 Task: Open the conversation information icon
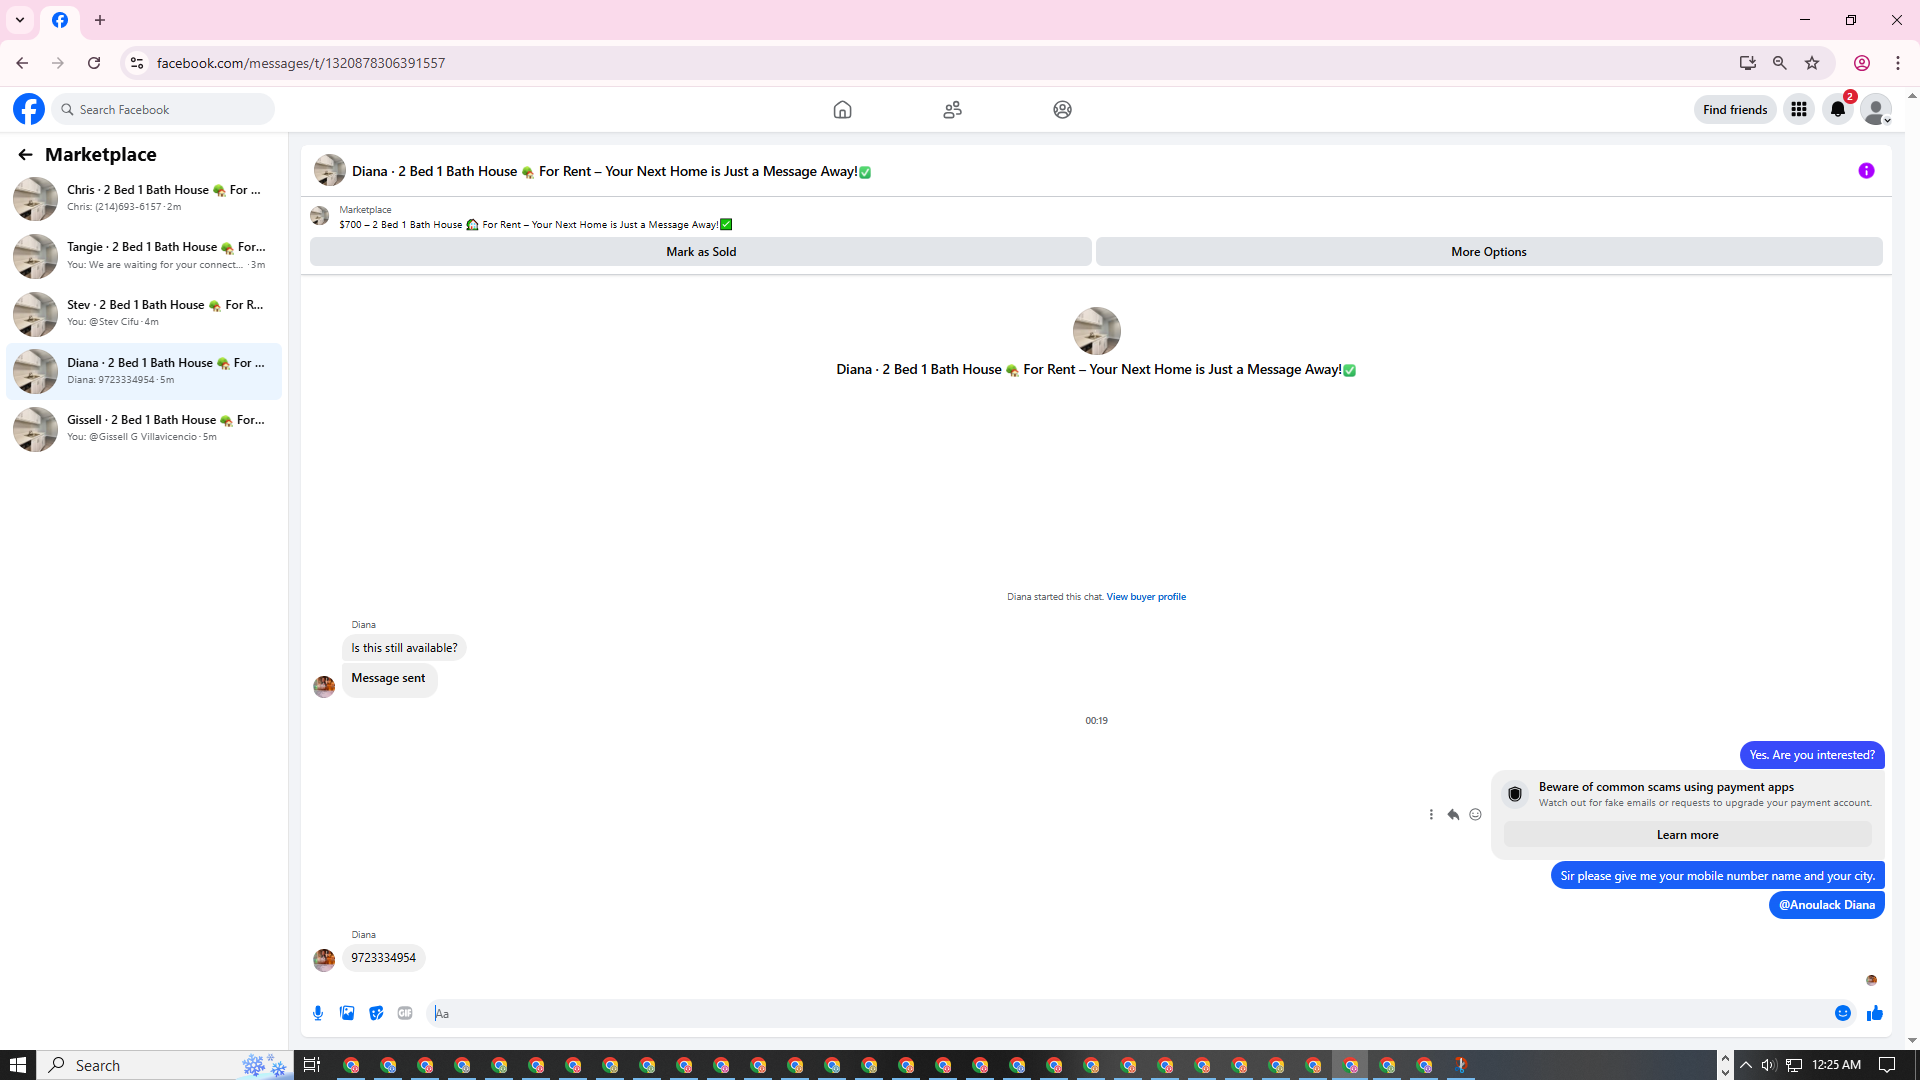click(x=1866, y=171)
